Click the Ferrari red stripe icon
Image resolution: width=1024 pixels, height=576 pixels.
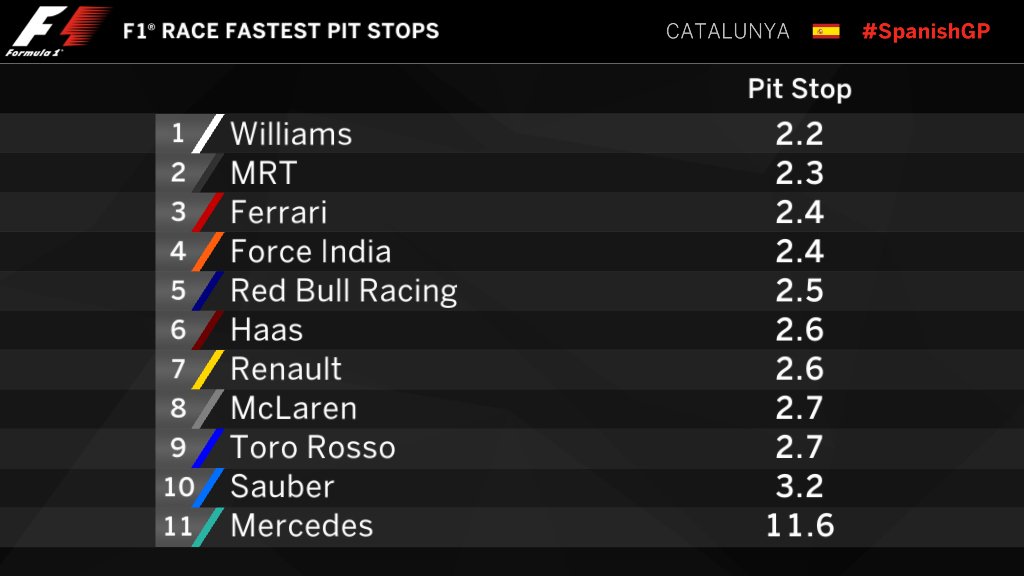click(208, 212)
